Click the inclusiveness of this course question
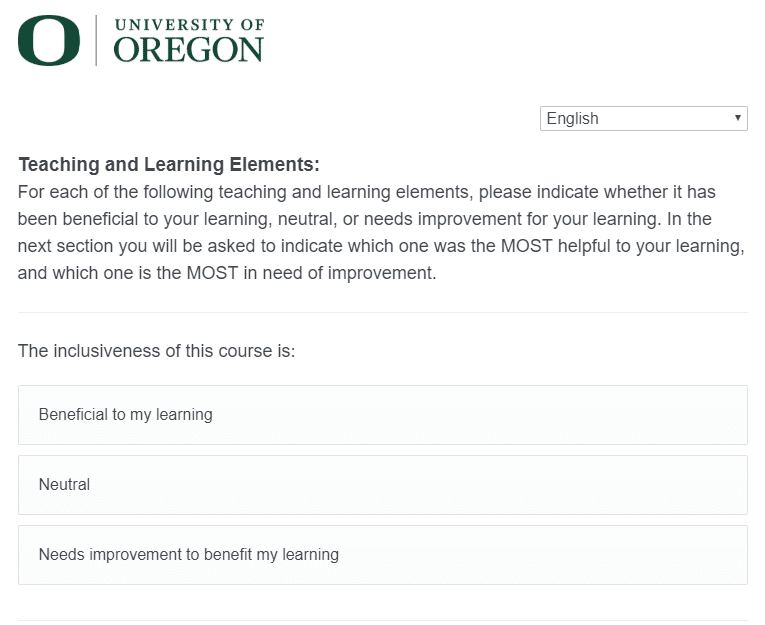This screenshot has height=625, width=765. (157, 351)
